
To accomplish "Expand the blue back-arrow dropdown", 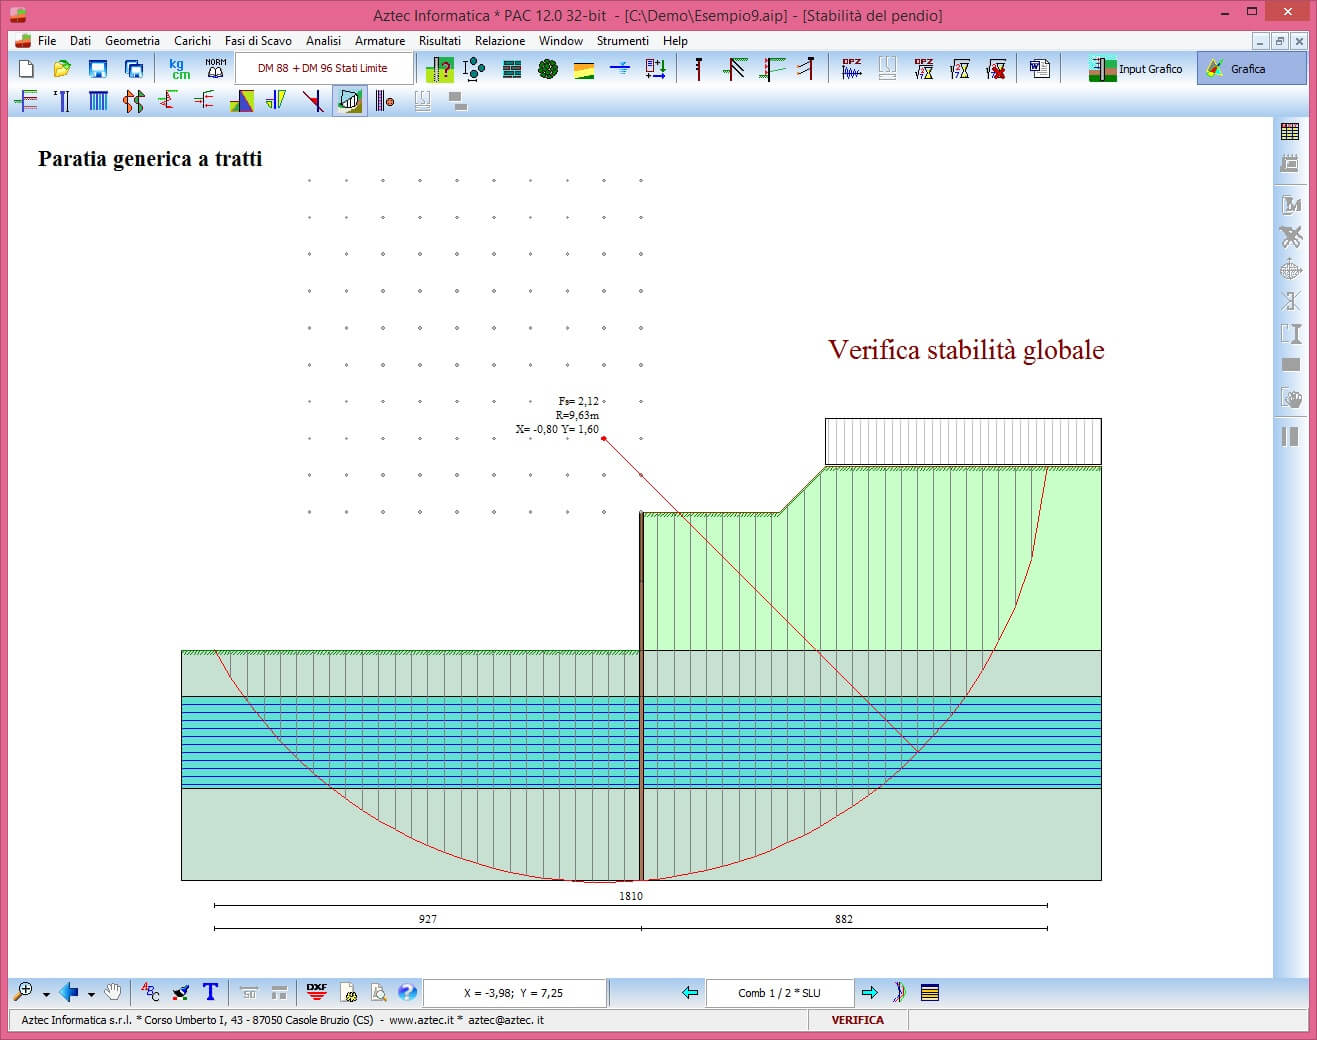I will click(91, 994).
